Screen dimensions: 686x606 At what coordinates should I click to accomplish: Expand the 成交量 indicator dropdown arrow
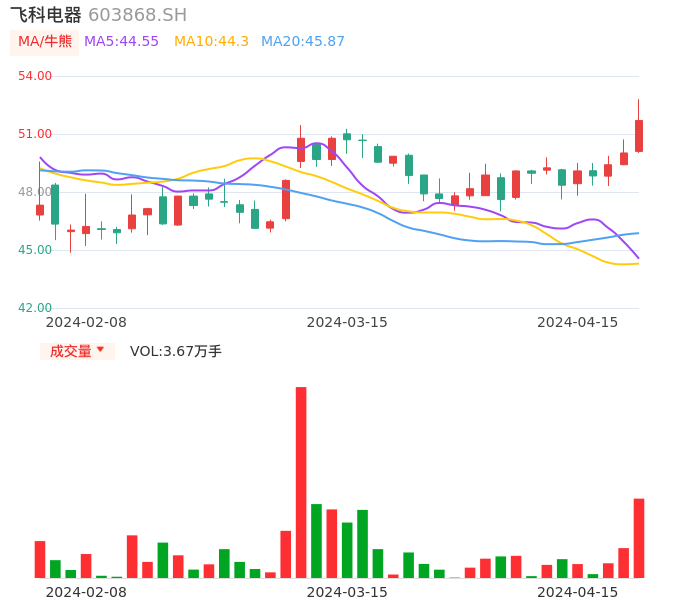pos(100,350)
